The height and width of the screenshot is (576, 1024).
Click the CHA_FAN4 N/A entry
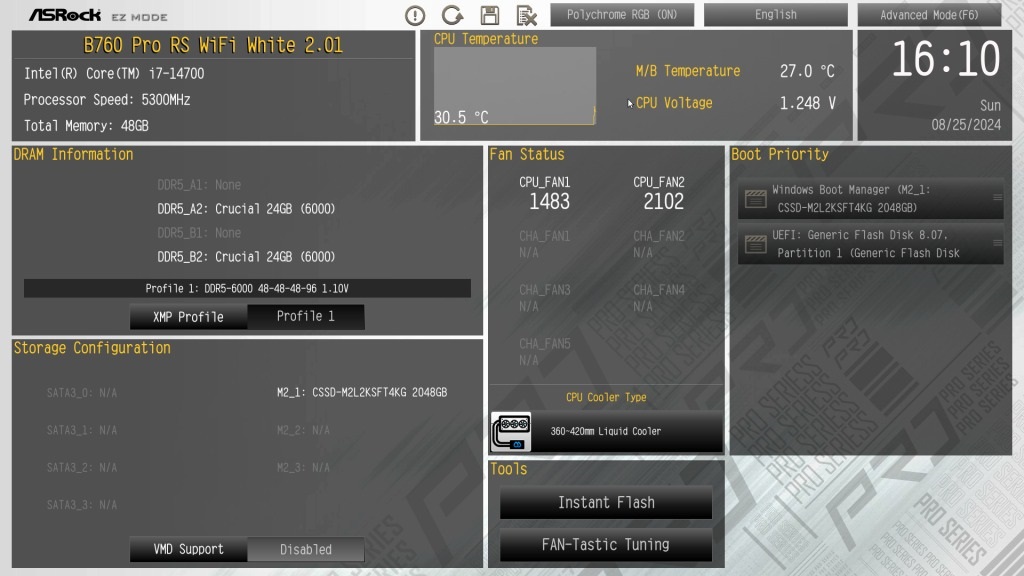pos(658,298)
